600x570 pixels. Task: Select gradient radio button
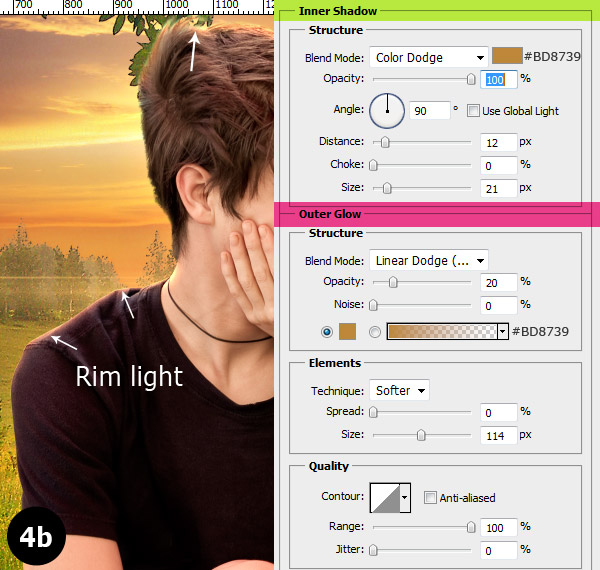(375, 332)
